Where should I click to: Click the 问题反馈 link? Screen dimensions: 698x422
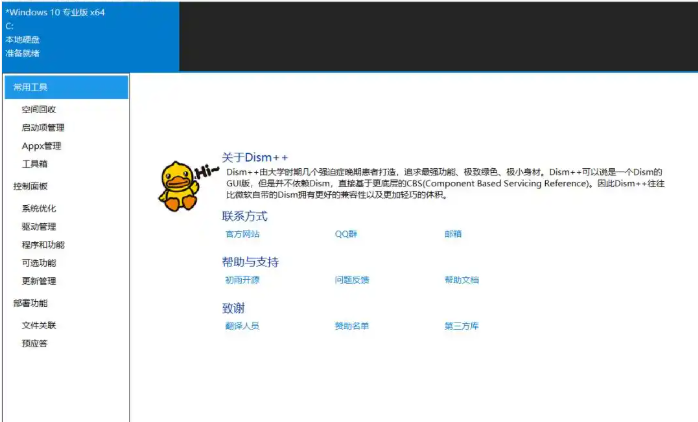coord(352,280)
